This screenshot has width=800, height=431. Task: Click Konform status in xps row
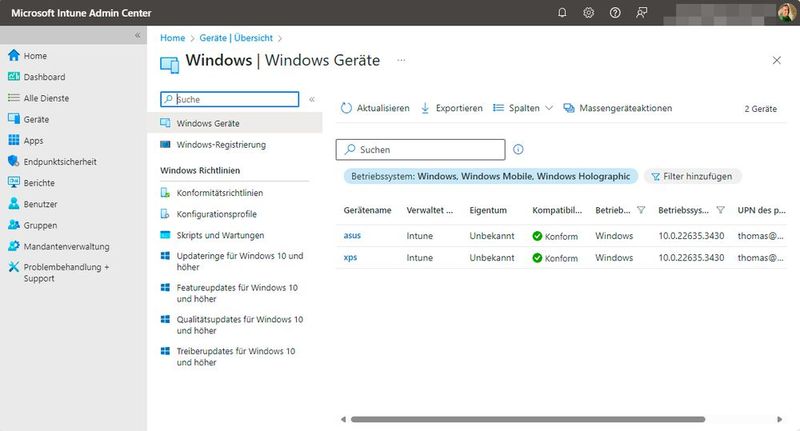point(555,258)
